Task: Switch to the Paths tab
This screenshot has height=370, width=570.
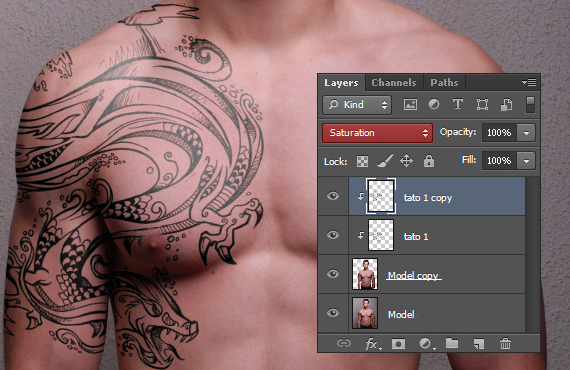Action: pyautogui.click(x=444, y=83)
